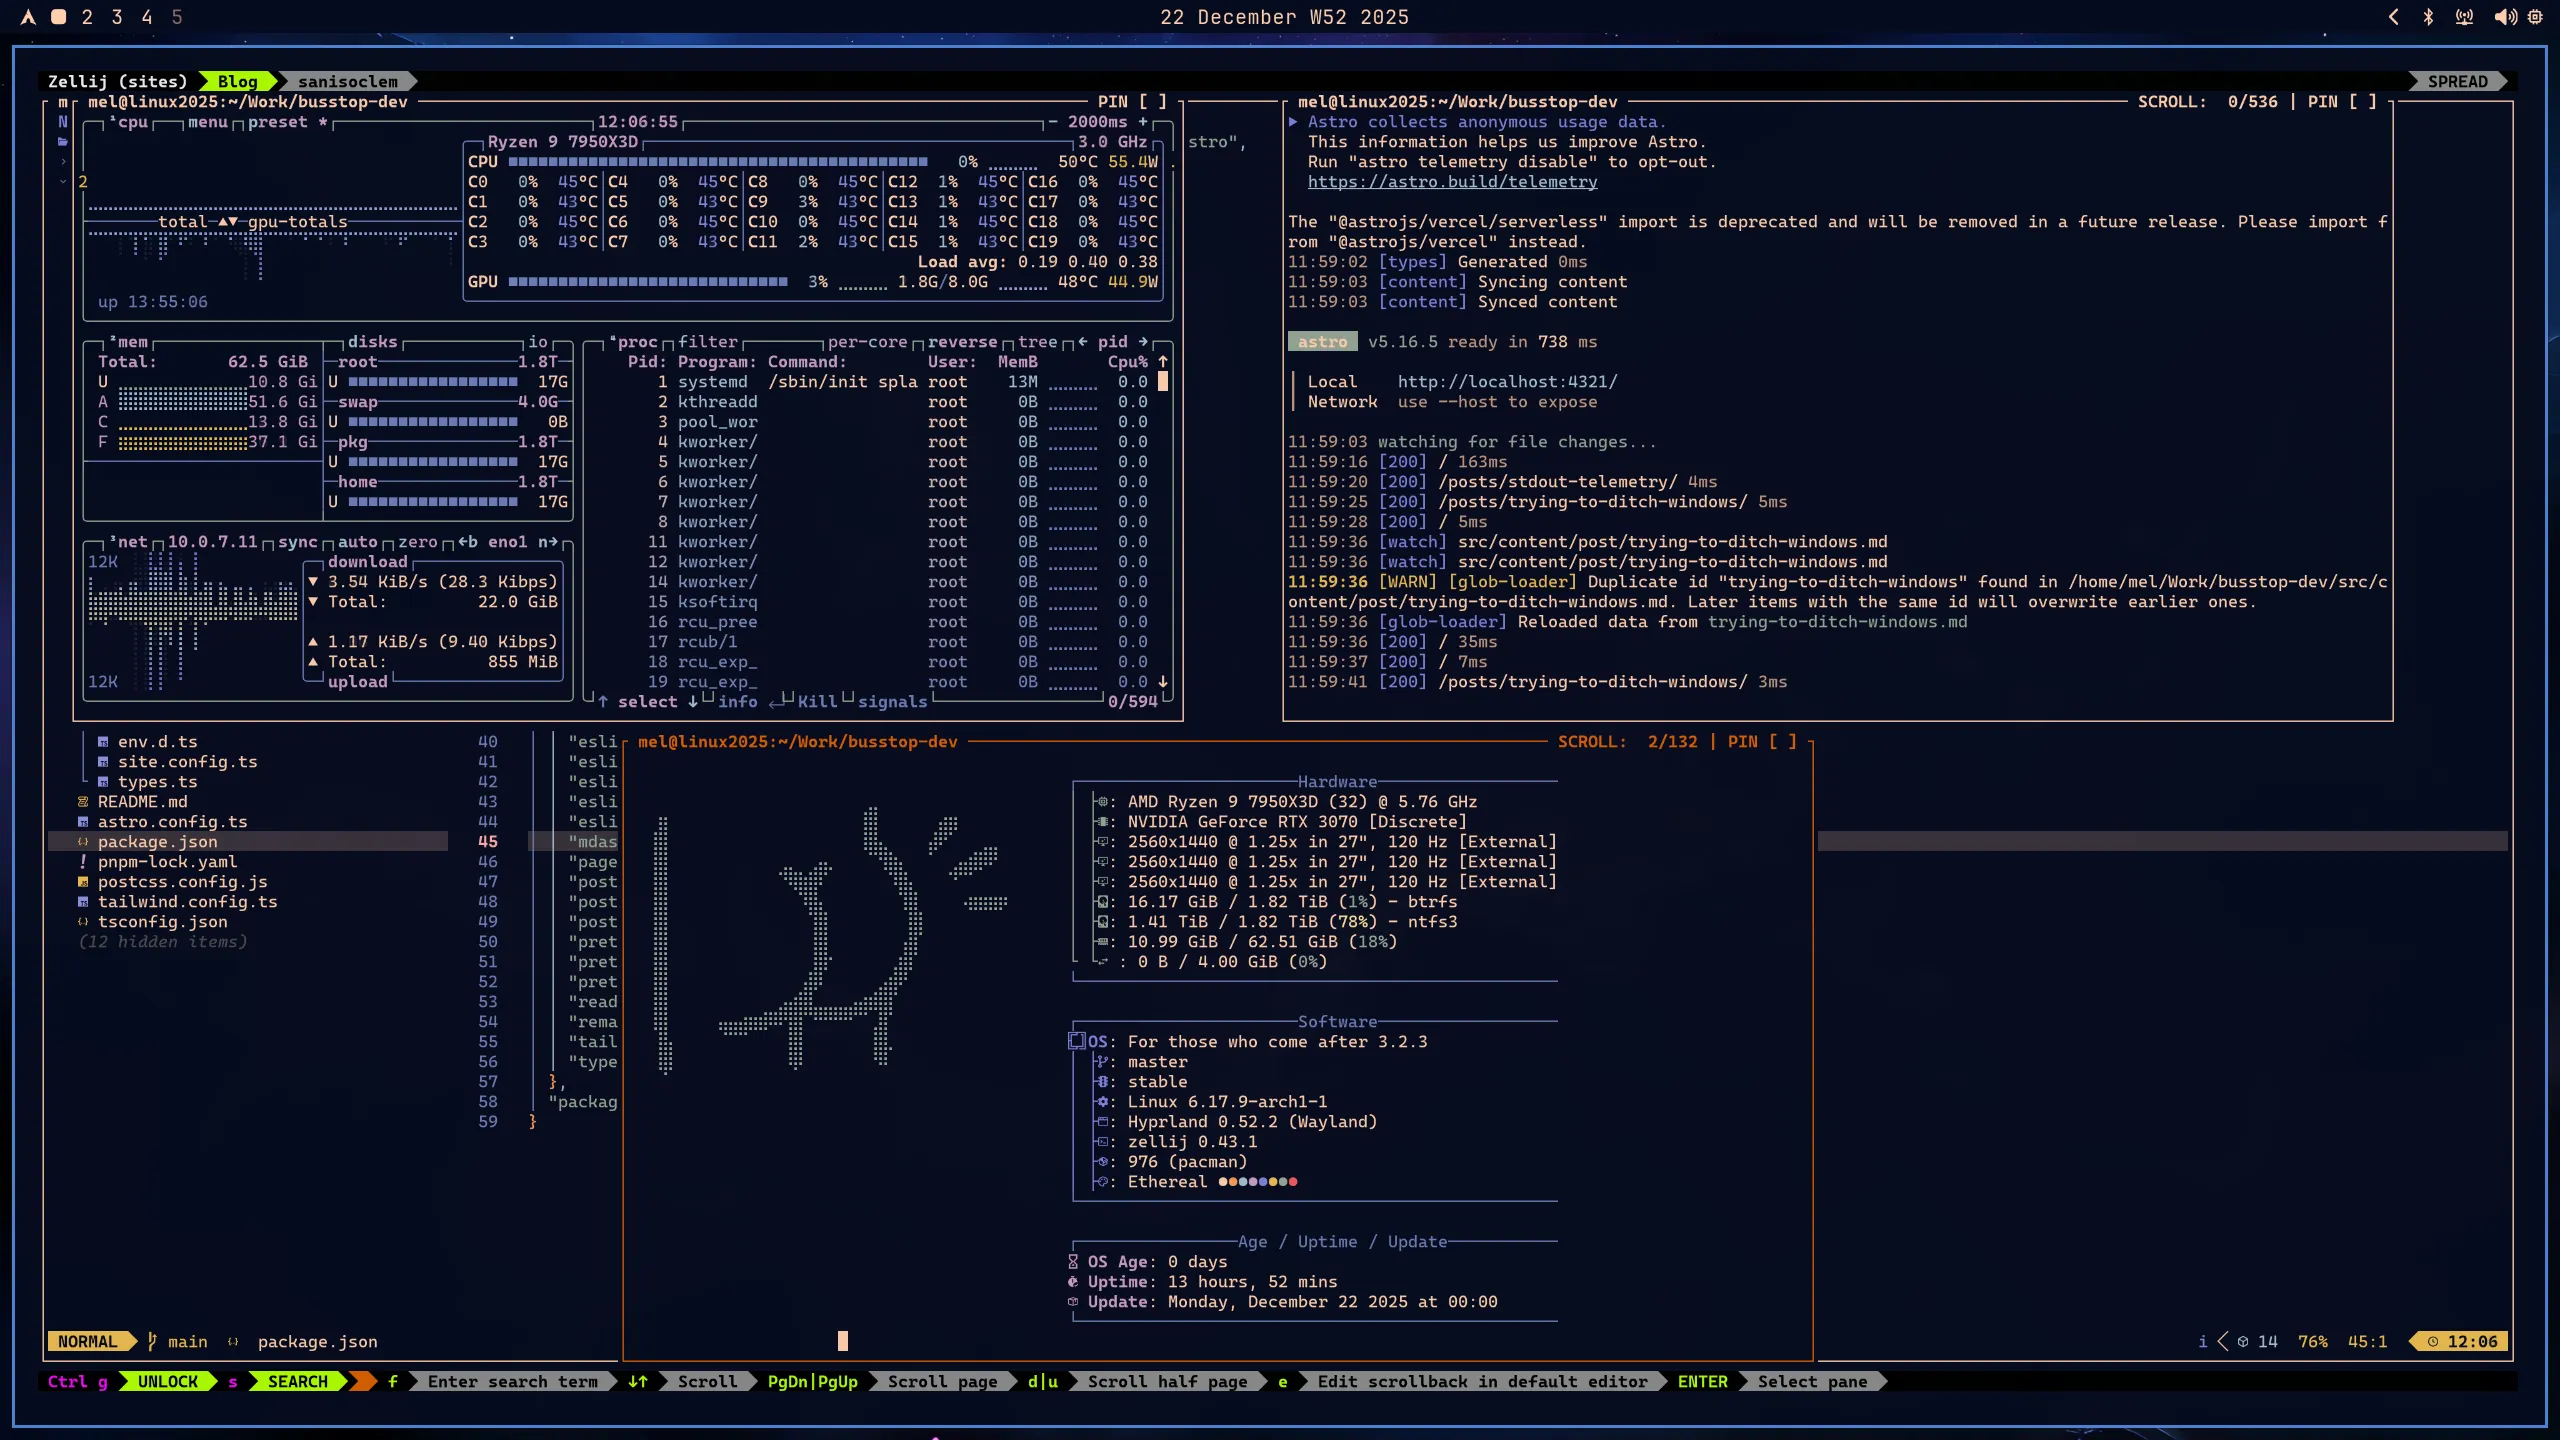Click the exclamation icon beside pnpm-lock.yaml
This screenshot has width=2560, height=1440.
[x=84, y=862]
